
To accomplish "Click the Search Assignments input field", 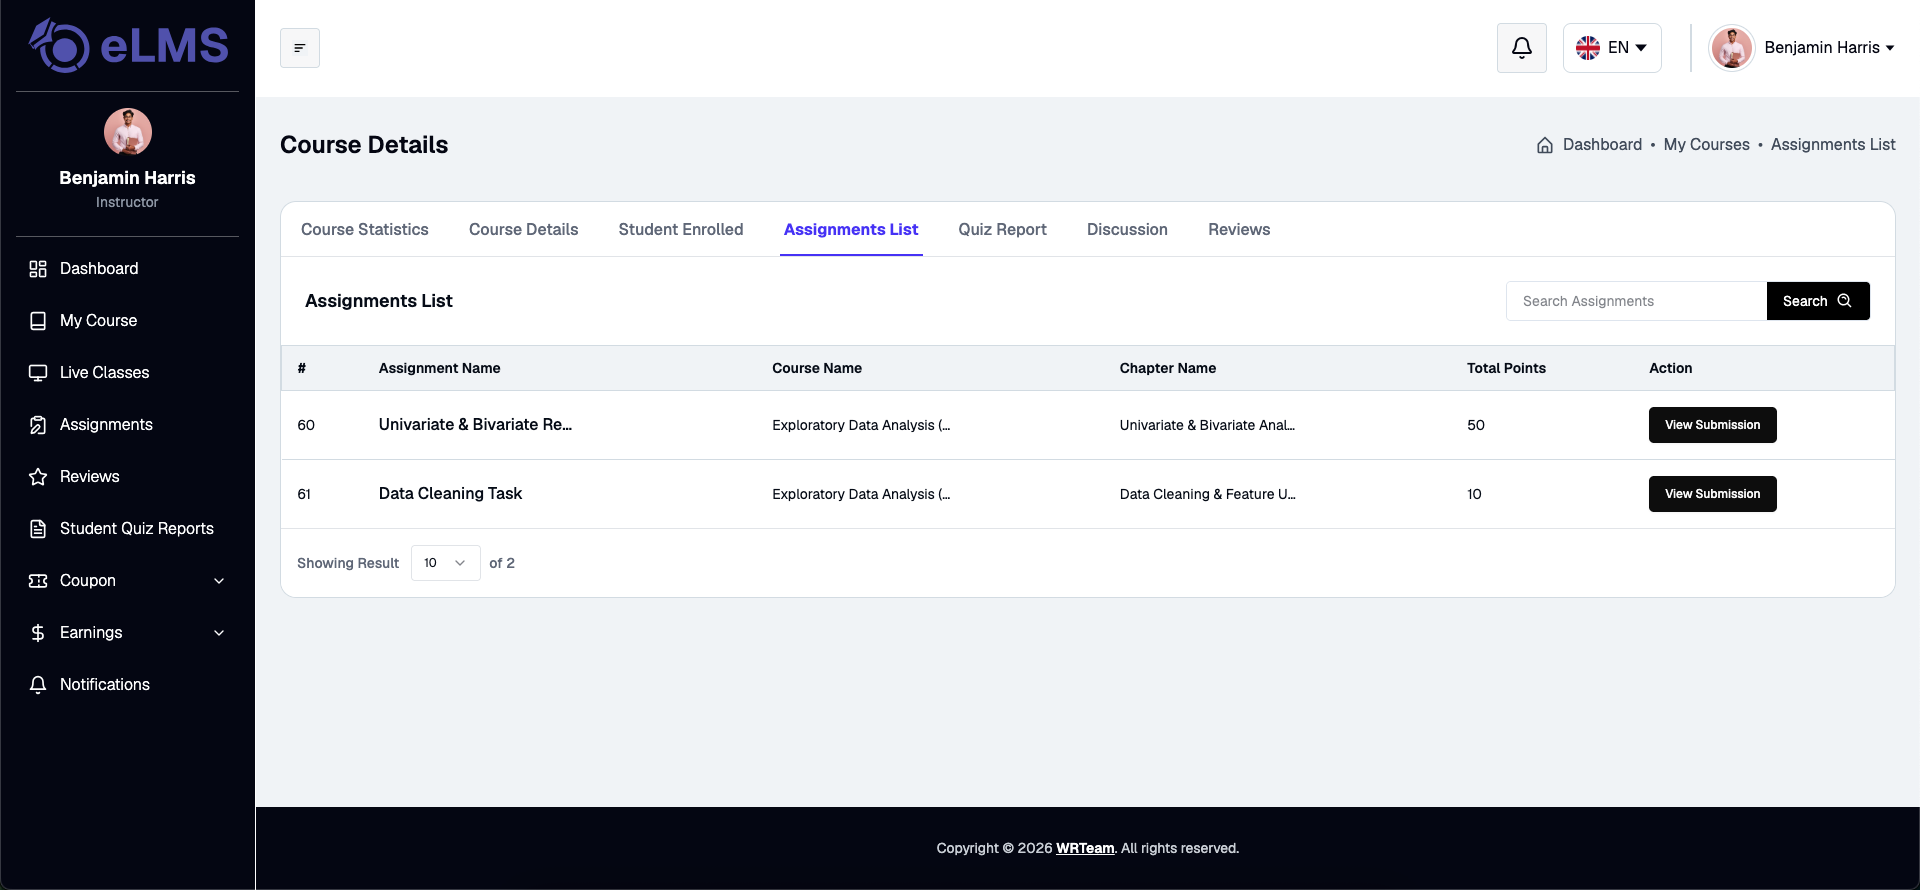I will click(x=1636, y=301).
